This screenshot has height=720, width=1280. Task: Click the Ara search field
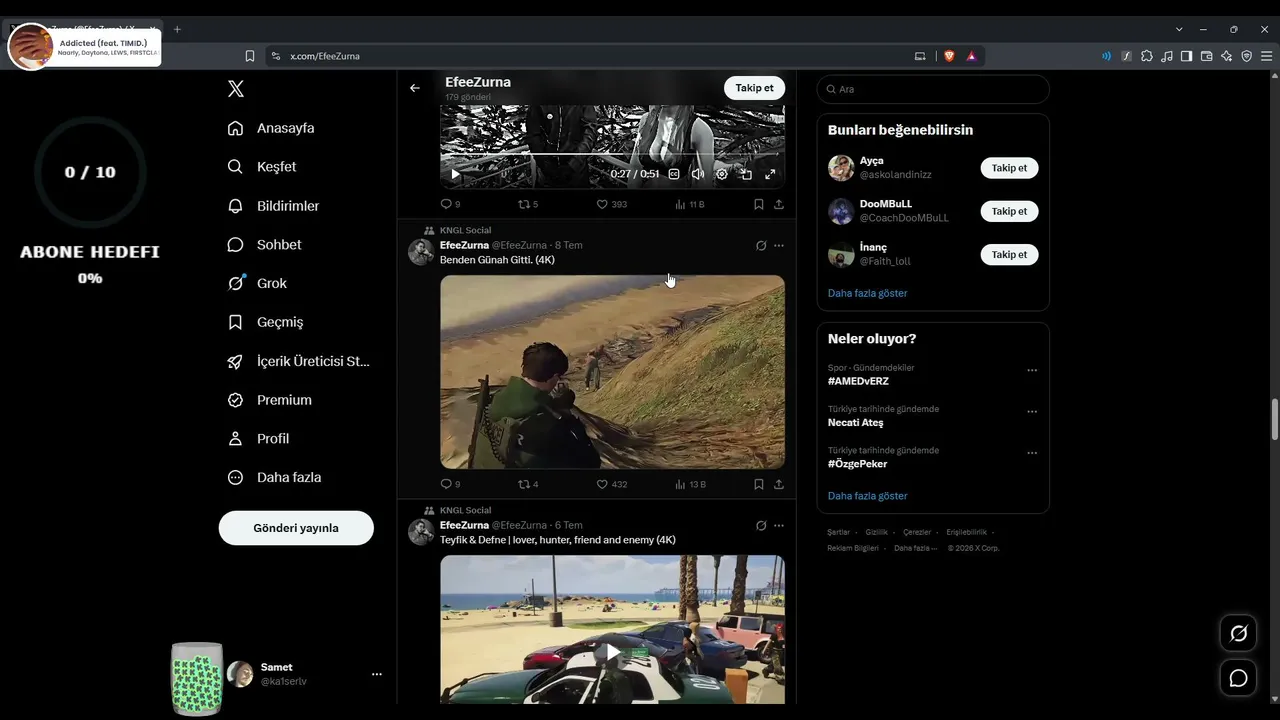click(933, 89)
